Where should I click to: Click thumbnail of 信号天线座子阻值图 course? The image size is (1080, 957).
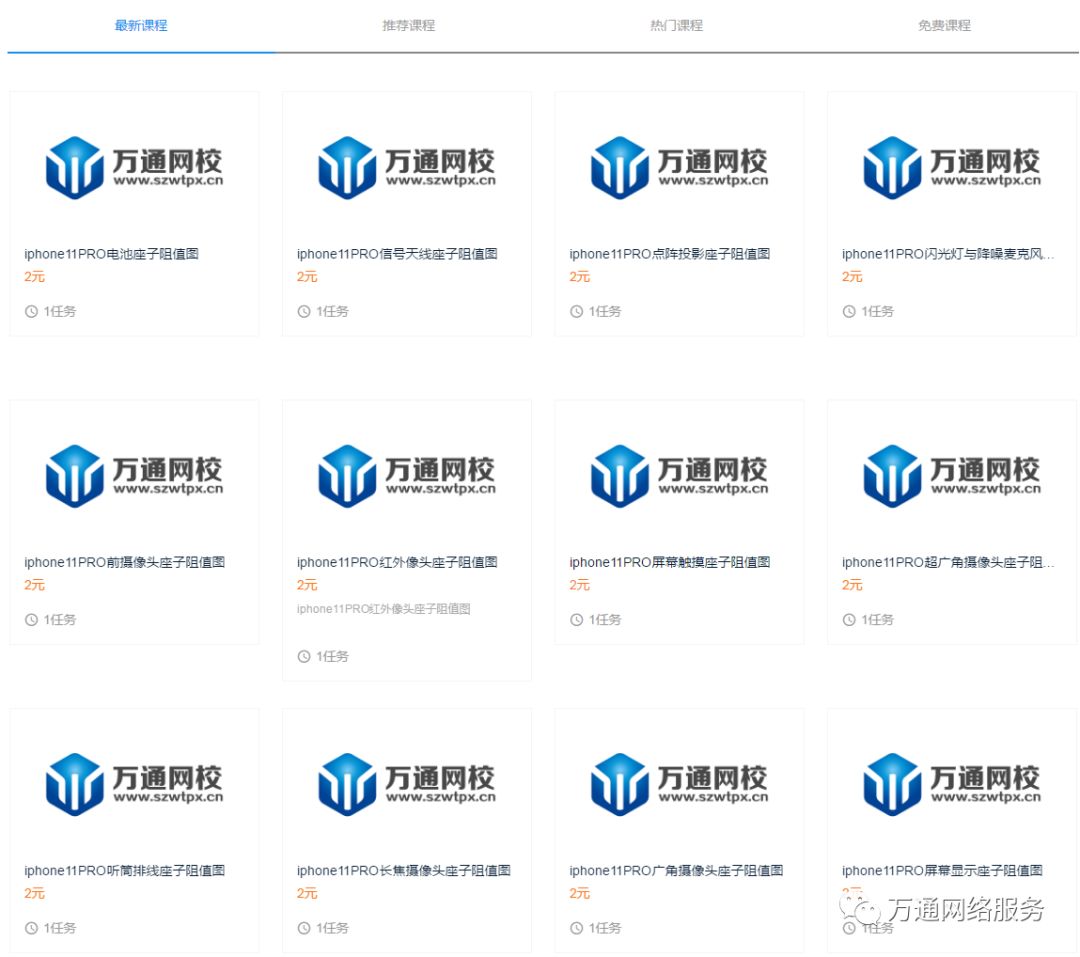pyautogui.click(x=407, y=167)
